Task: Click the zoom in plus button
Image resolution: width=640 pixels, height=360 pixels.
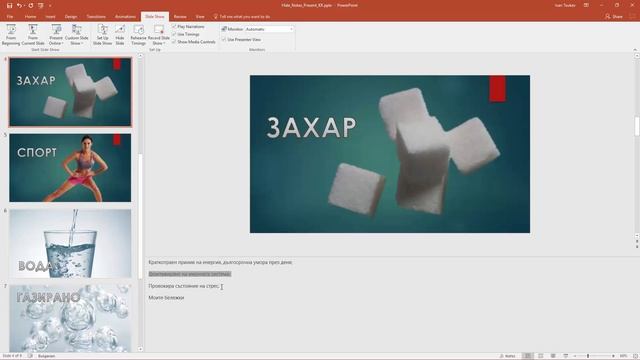Action: coord(613,356)
